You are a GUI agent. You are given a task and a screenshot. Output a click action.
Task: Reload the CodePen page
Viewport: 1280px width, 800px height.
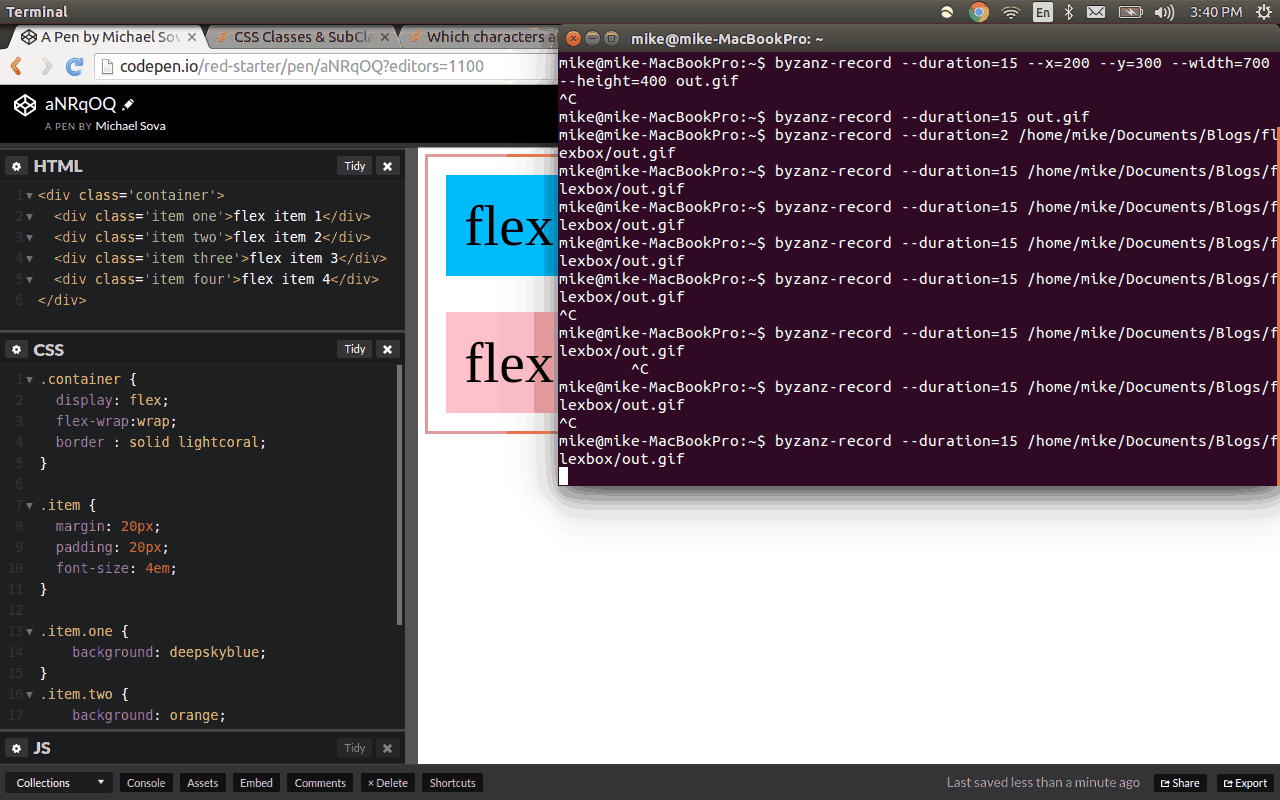[74, 66]
